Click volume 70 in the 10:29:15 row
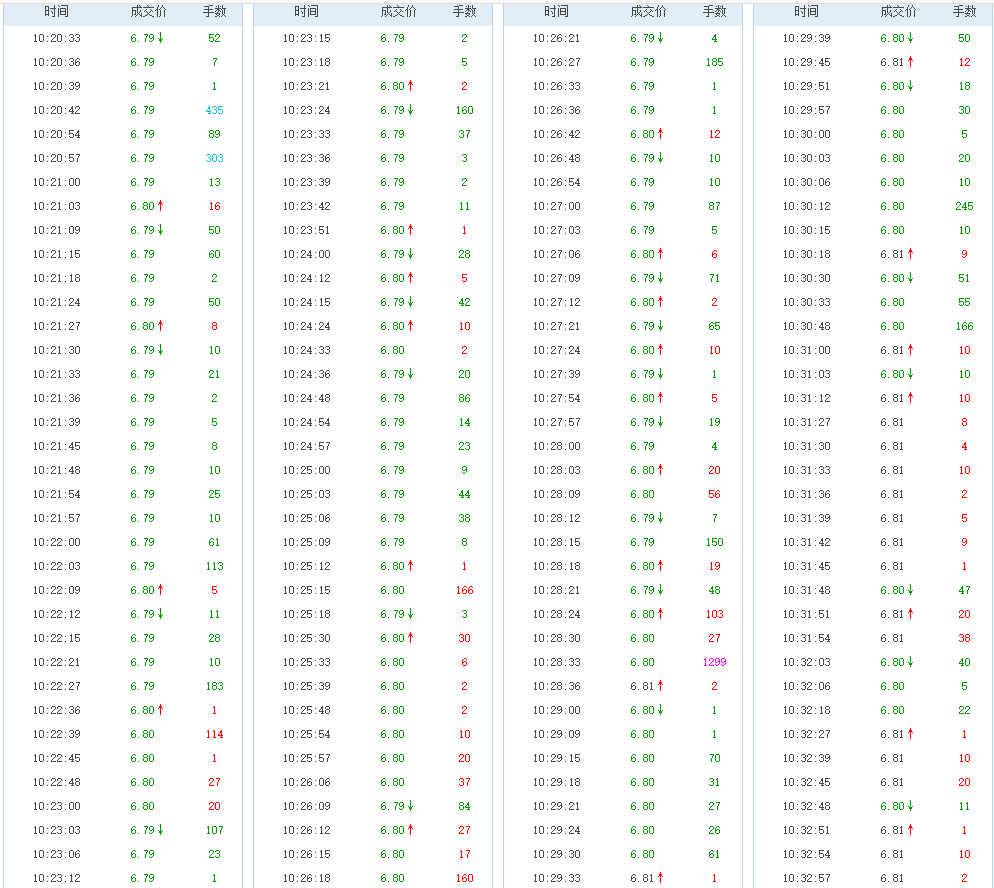 point(714,759)
